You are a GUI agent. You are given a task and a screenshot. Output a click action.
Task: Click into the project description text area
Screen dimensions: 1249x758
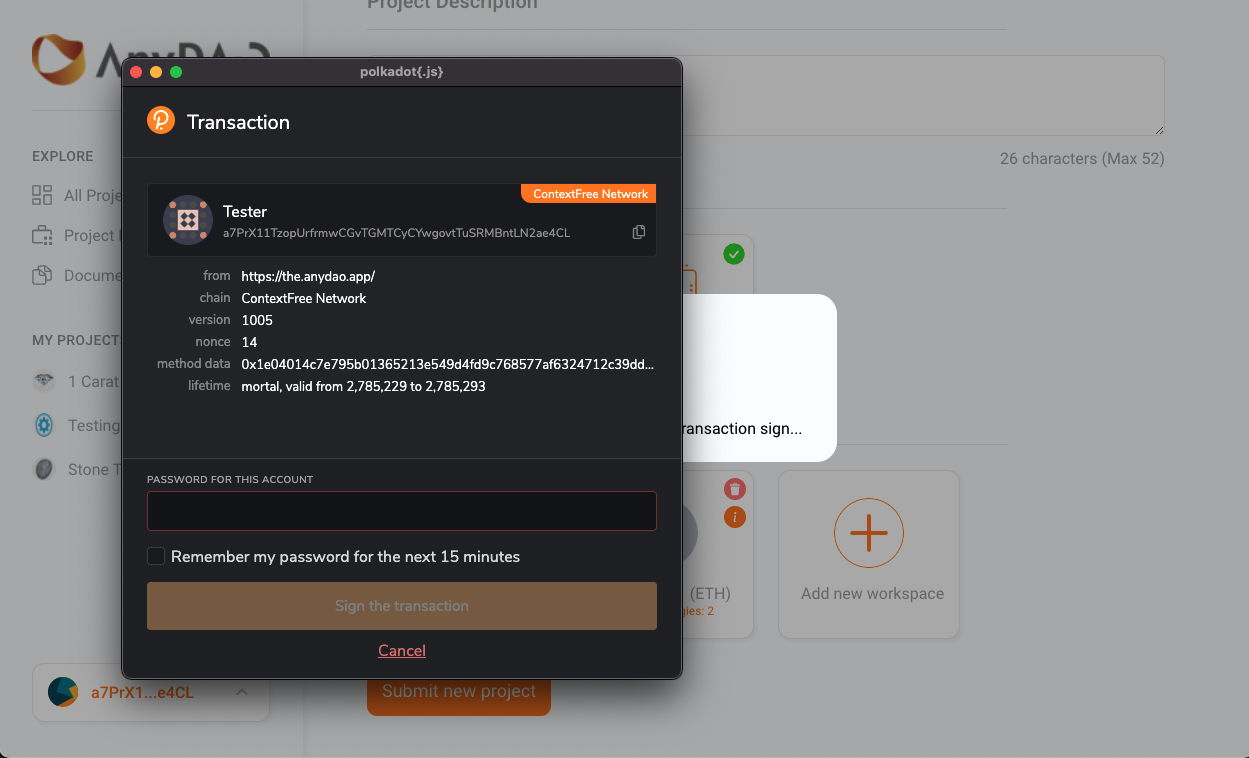pos(924,95)
